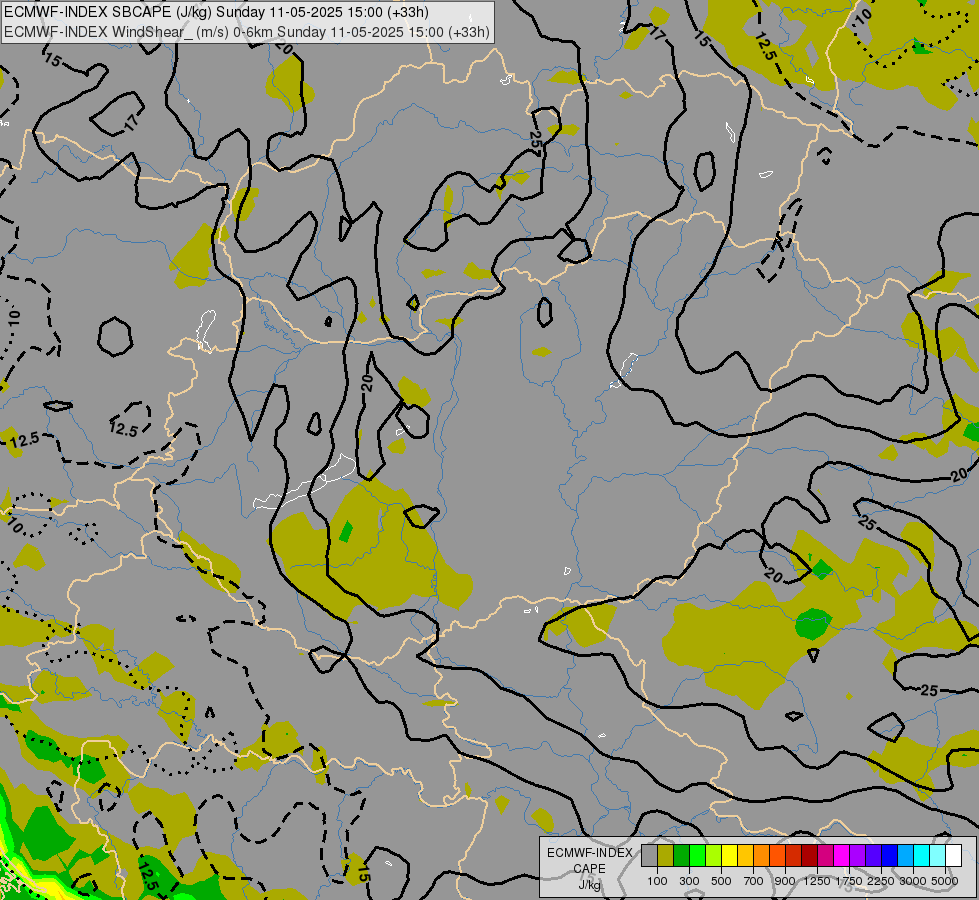Choose the bright magenta swatch left of the 1750 tick

click(842, 855)
